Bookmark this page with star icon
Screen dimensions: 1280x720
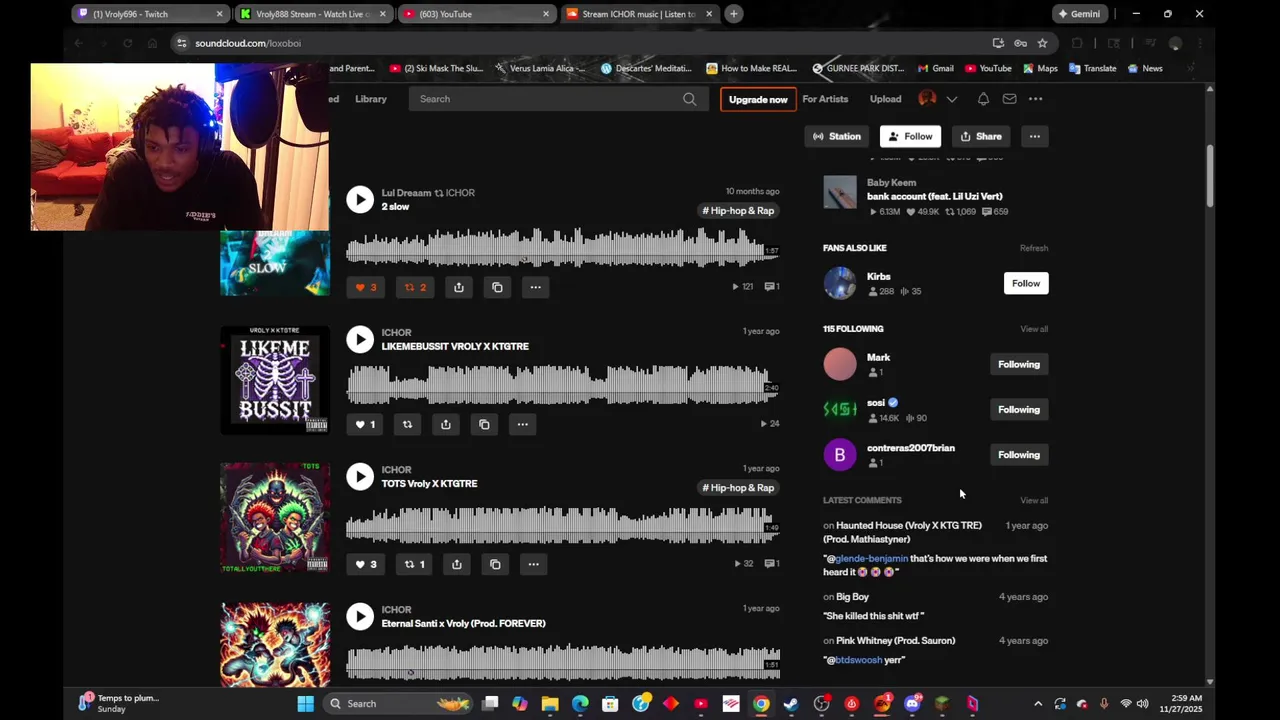click(x=1042, y=43)
